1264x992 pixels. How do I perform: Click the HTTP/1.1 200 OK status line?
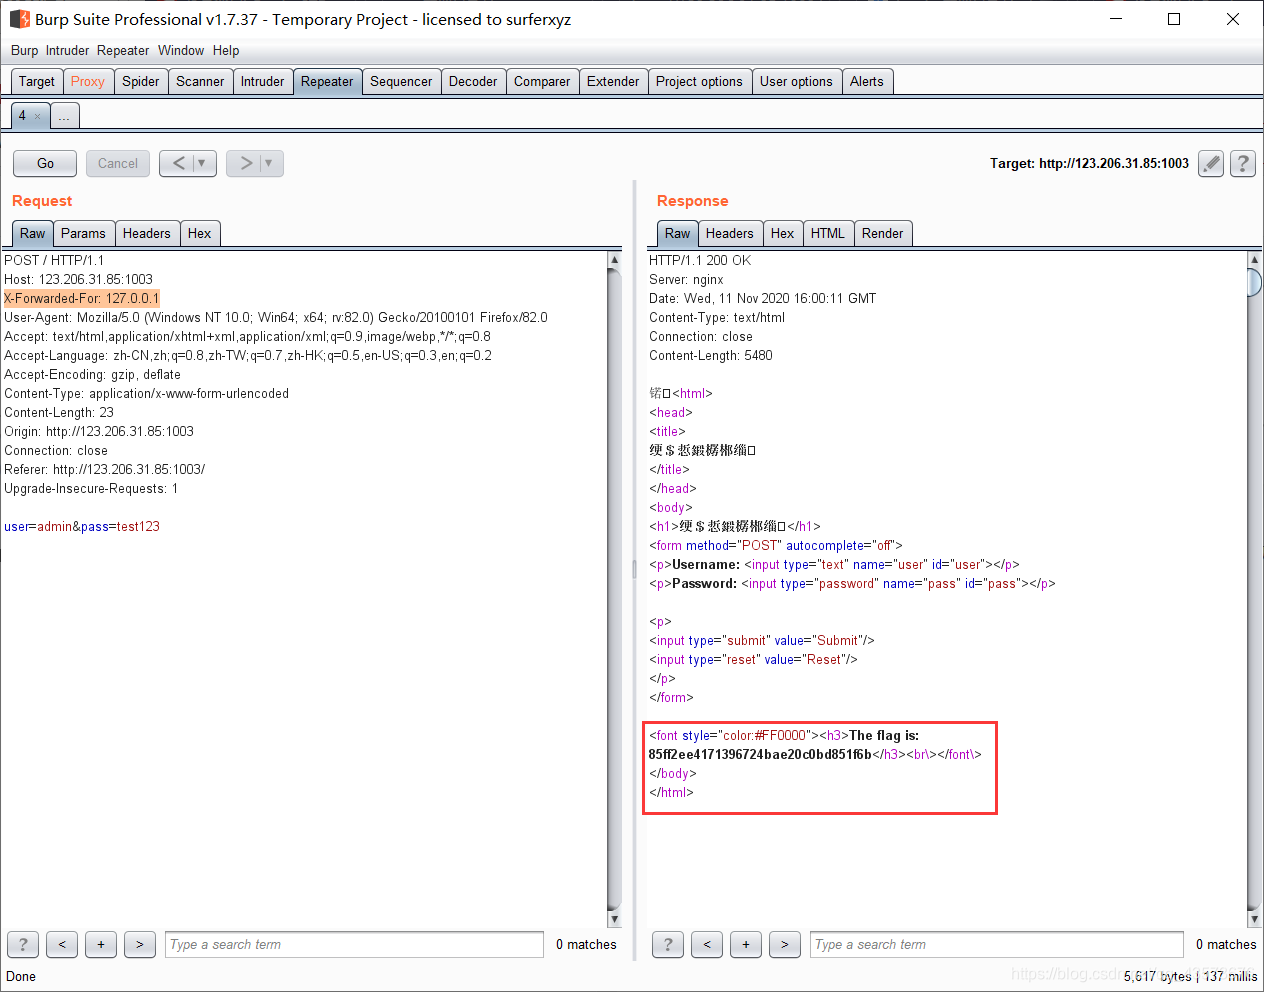coord(700,260)
